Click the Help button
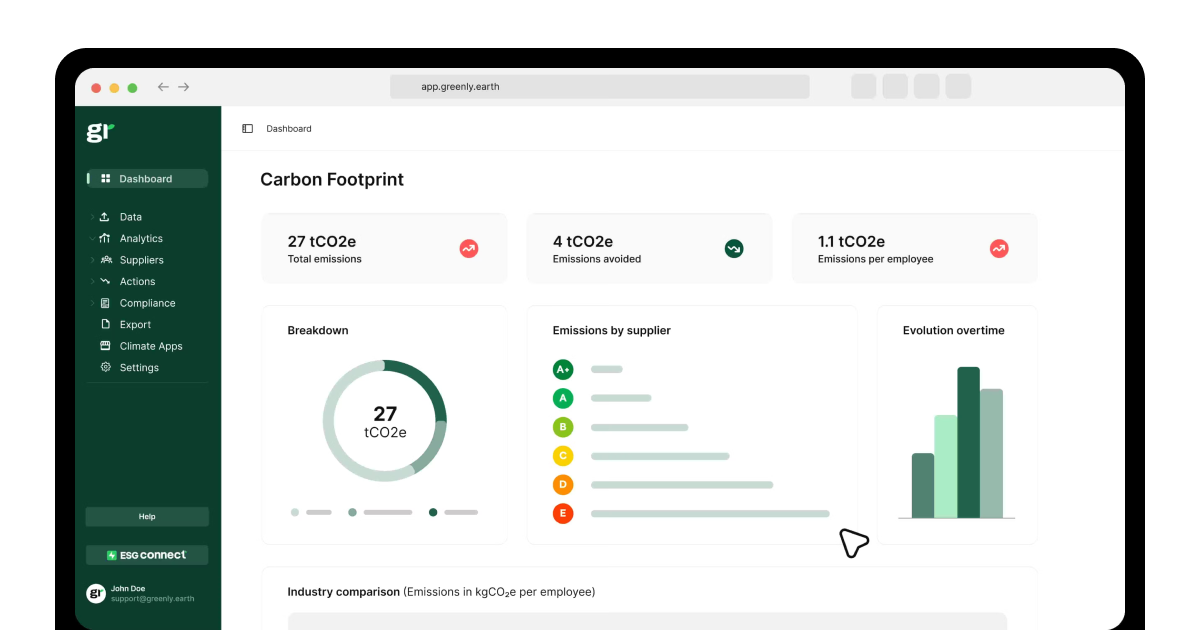 tap(147, 517)
